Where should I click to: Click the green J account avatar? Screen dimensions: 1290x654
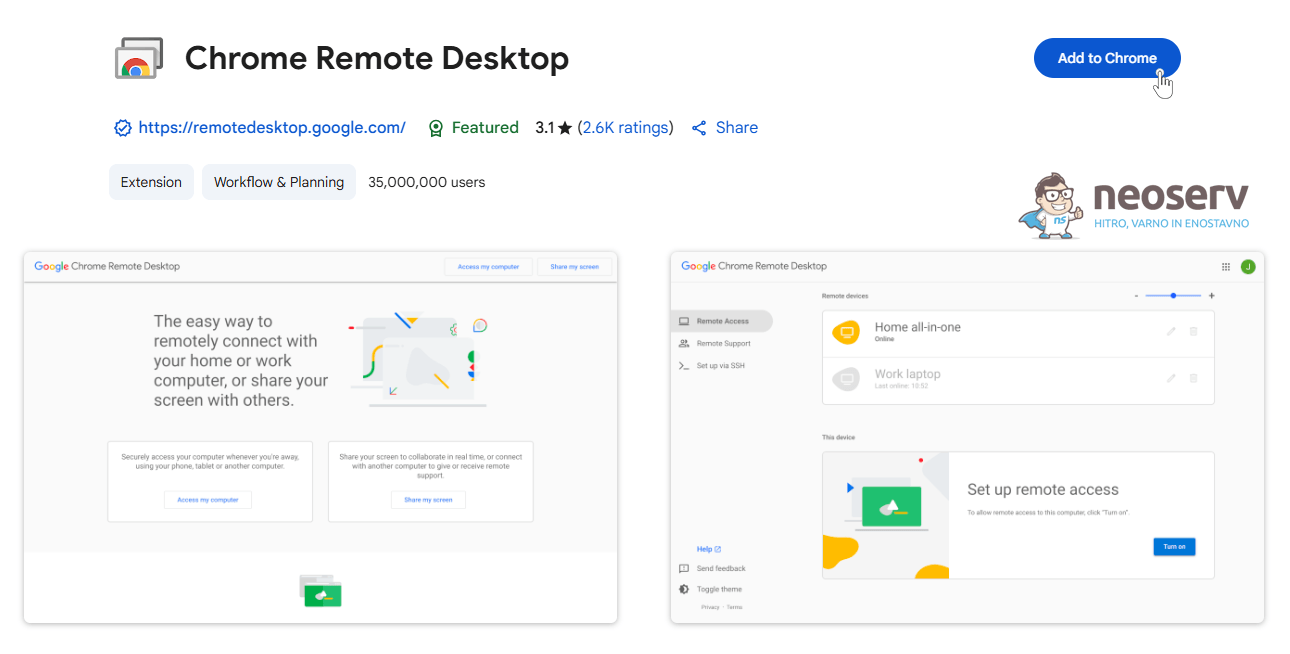(1248, 267)
